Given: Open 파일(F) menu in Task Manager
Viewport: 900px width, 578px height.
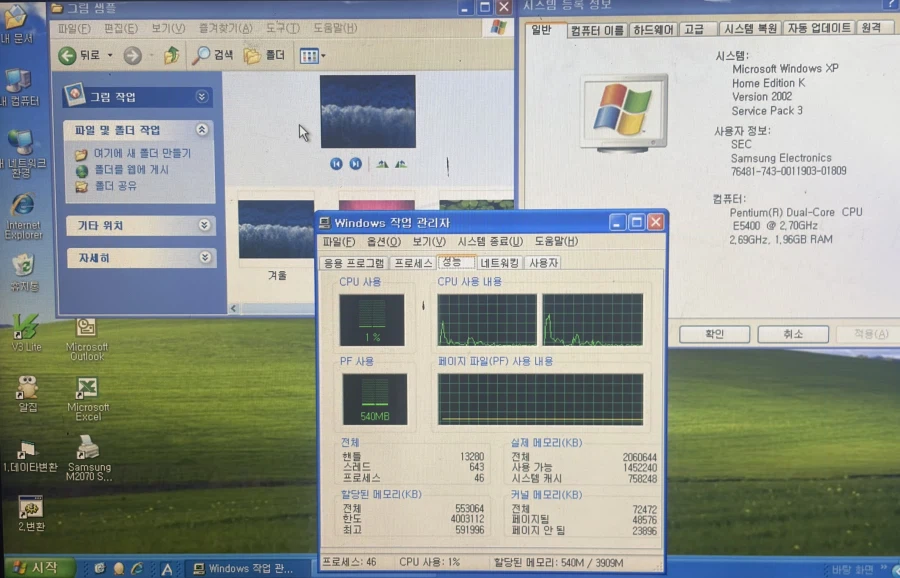Looking at the screenshot, I should click(339, 242).
